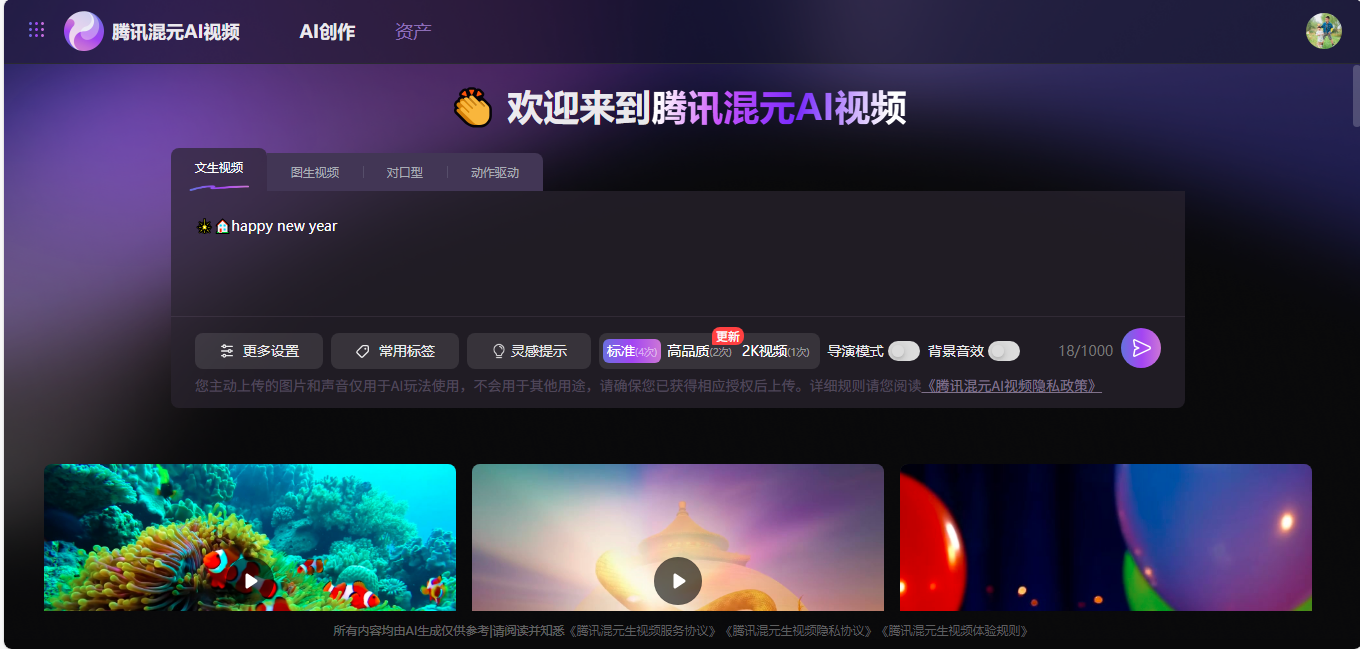Open 更多设置 settings button

coord(259,351)
